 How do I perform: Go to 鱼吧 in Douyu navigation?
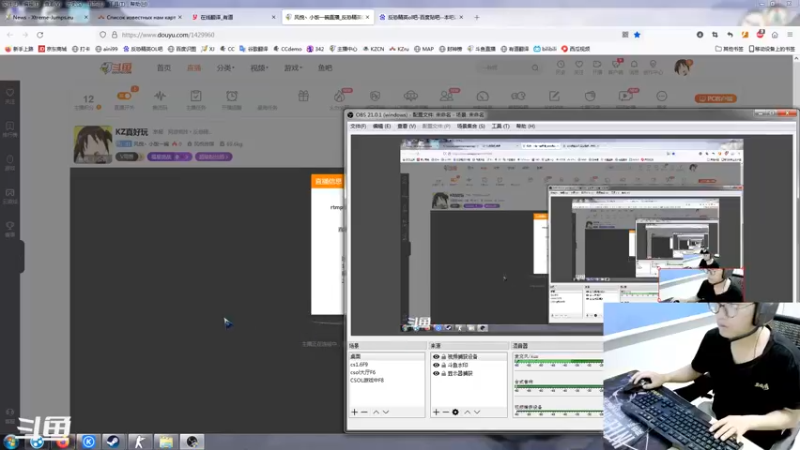coord(325,67)
